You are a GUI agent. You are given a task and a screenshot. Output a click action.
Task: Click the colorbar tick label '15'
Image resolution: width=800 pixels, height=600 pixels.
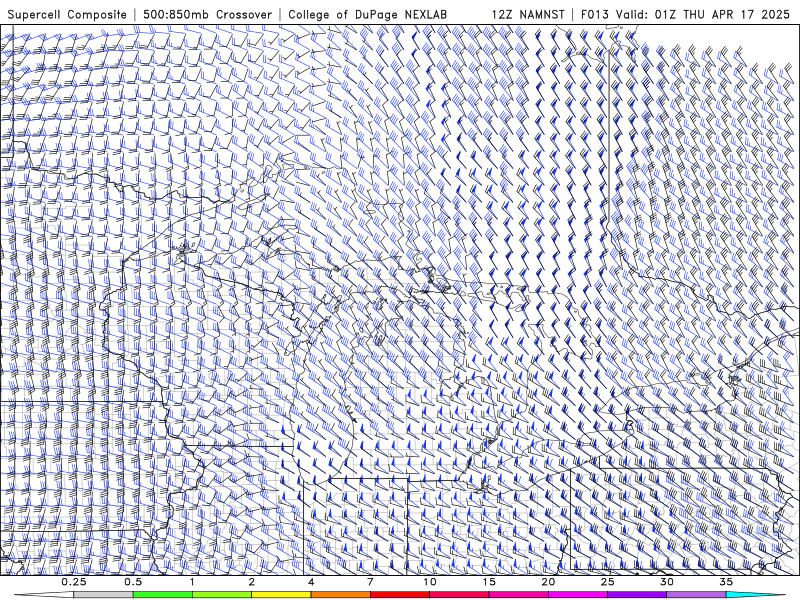pos(489,582)
